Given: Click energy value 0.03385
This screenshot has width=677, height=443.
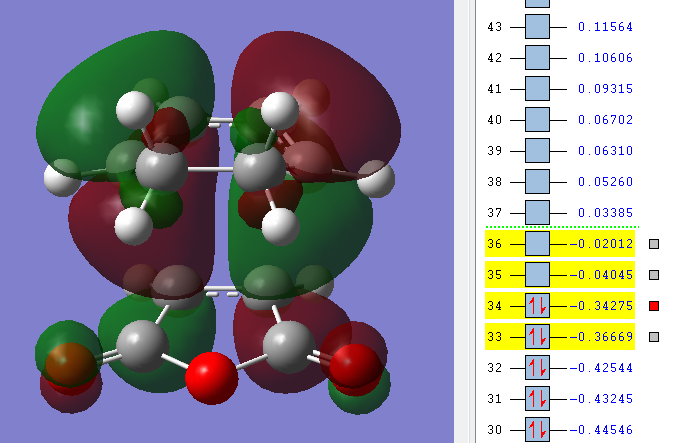Looking at the screenshot, I should (605, 213).
